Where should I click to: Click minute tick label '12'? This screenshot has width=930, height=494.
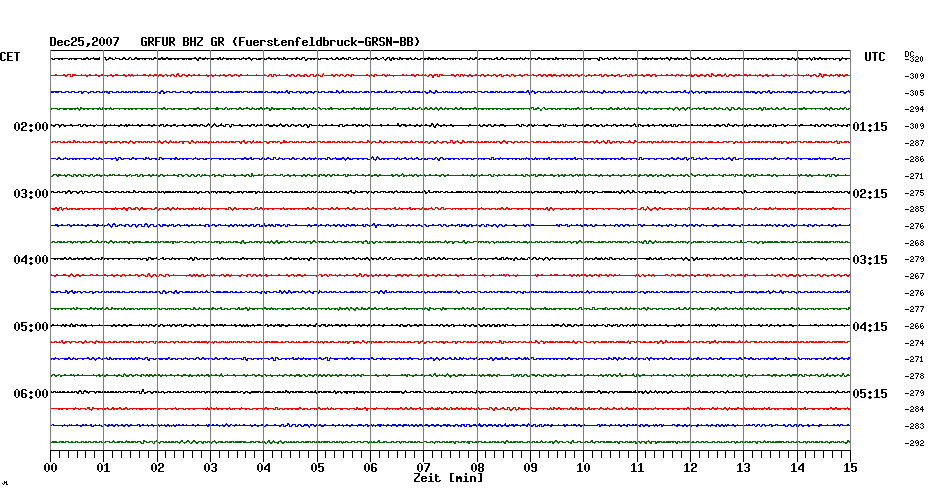click(x=690, y=468)
